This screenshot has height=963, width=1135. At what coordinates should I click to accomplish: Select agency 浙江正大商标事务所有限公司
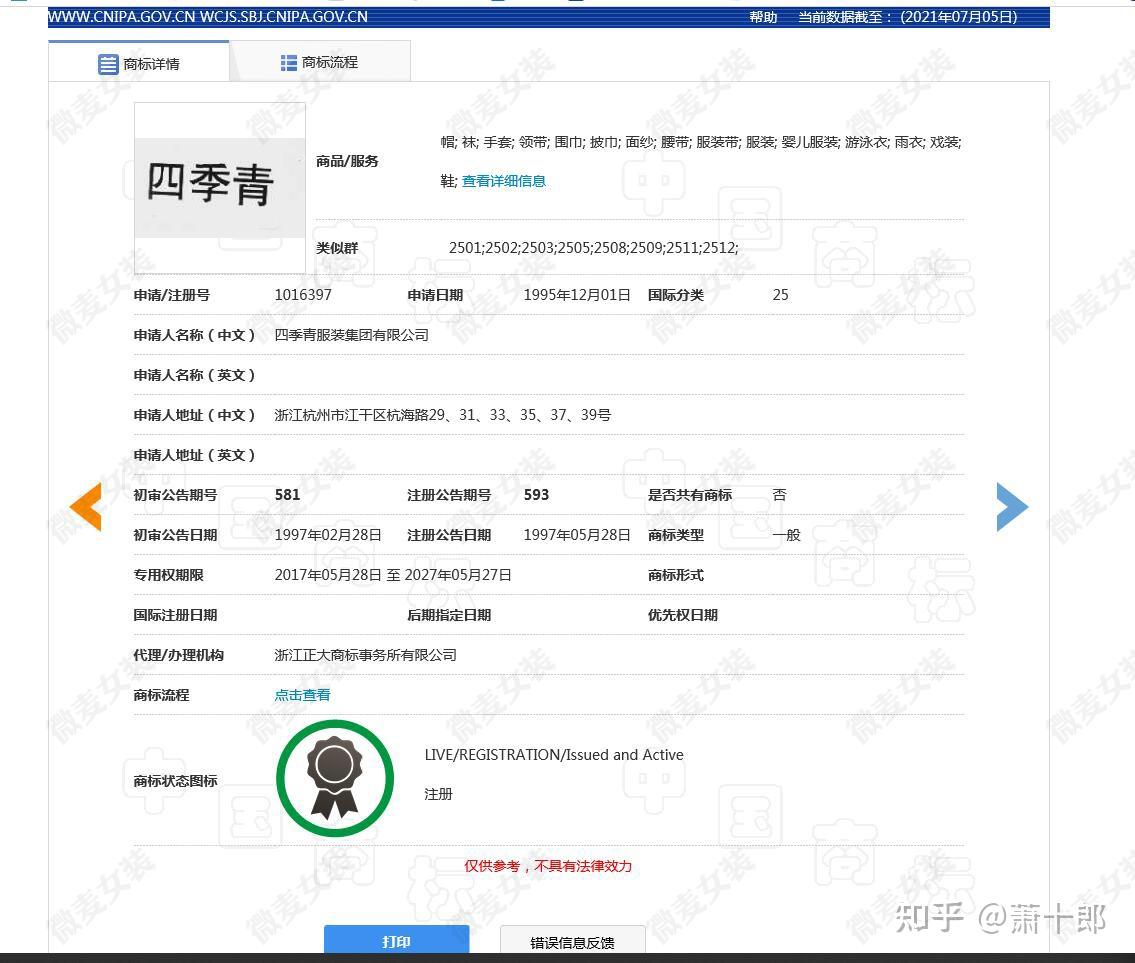(x=366, y=655)
